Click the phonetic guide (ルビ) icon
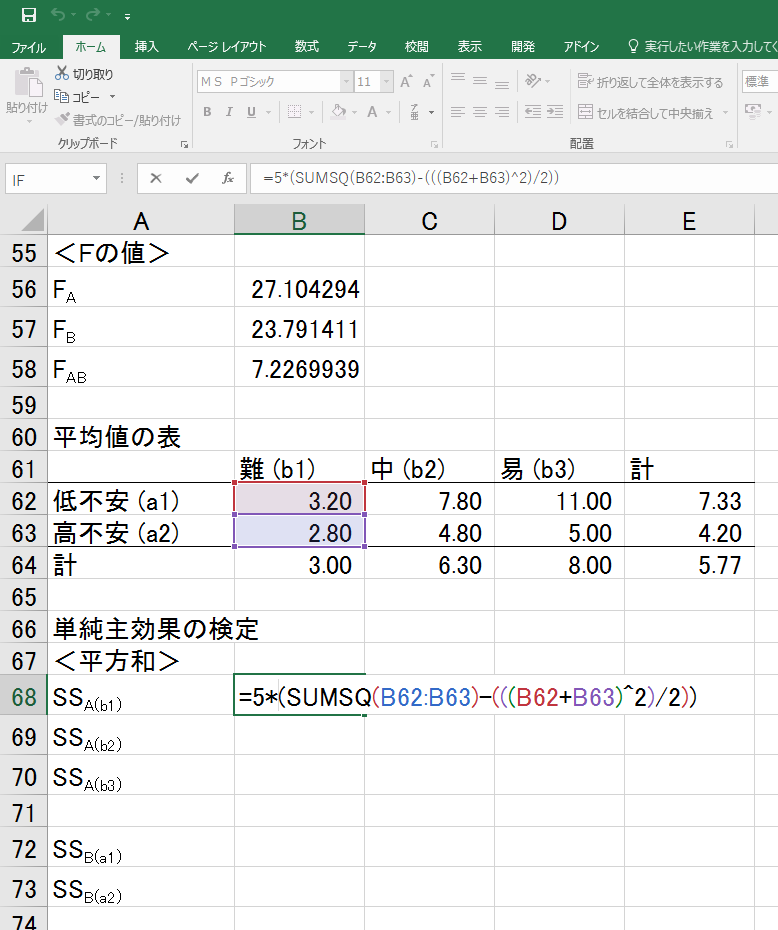Viewport: 778px width, 930px height. [x=414, y=112]
